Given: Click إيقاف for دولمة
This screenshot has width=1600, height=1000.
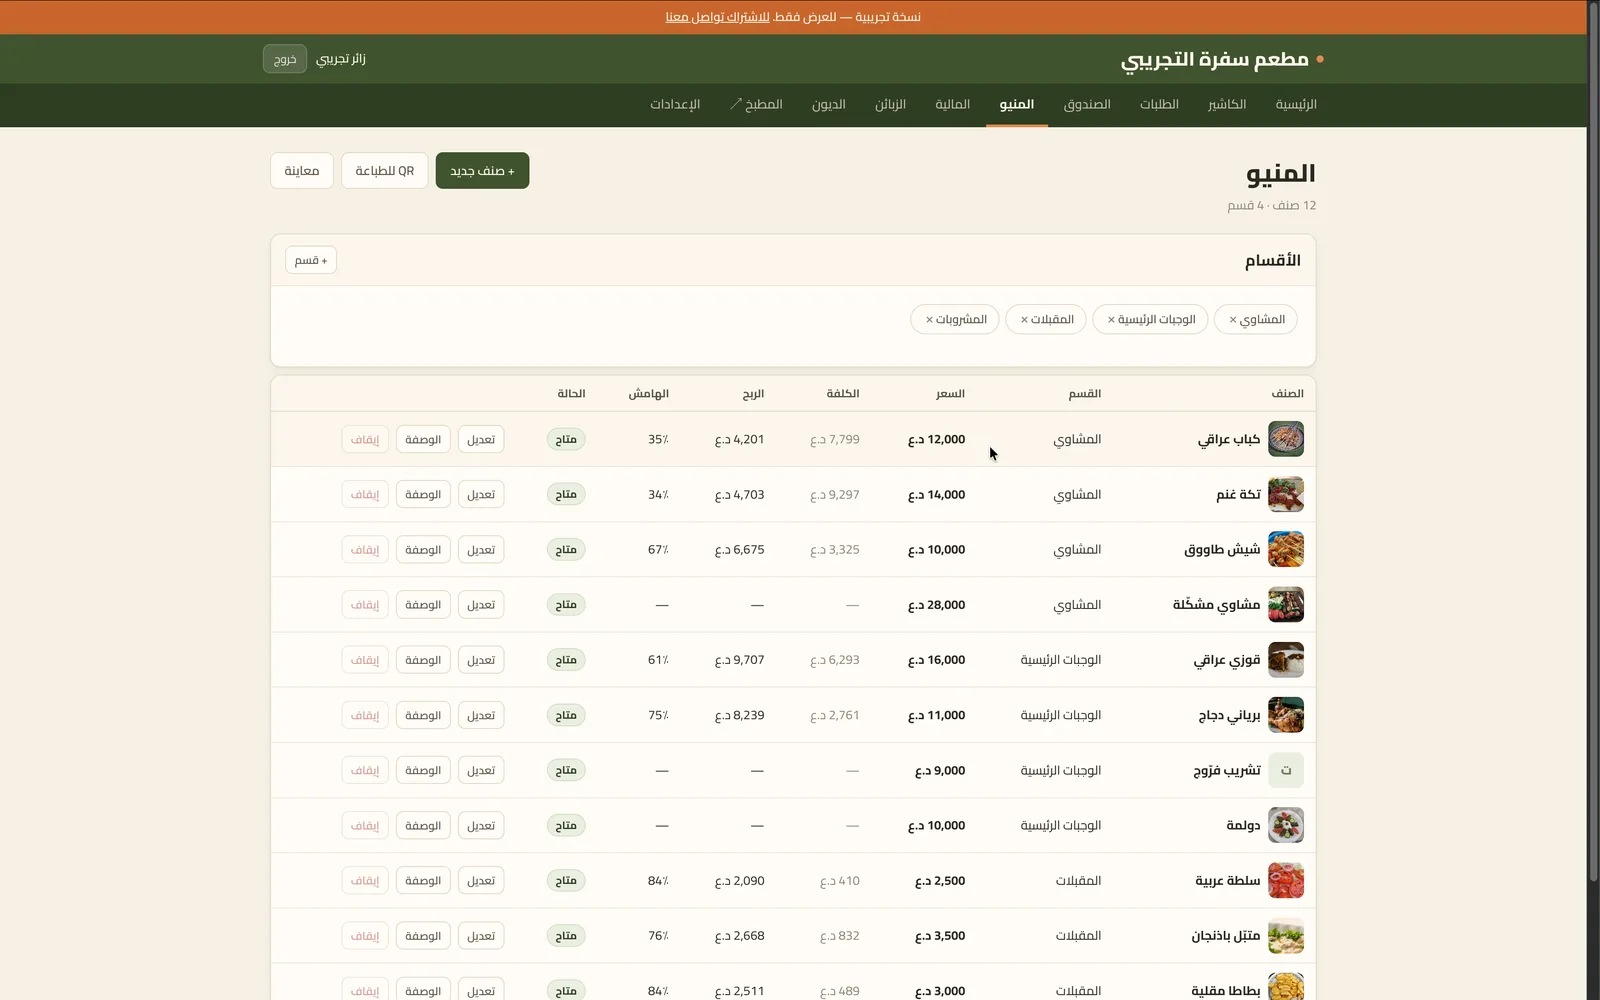Looking at the screenshot, I should click(365, 825).
